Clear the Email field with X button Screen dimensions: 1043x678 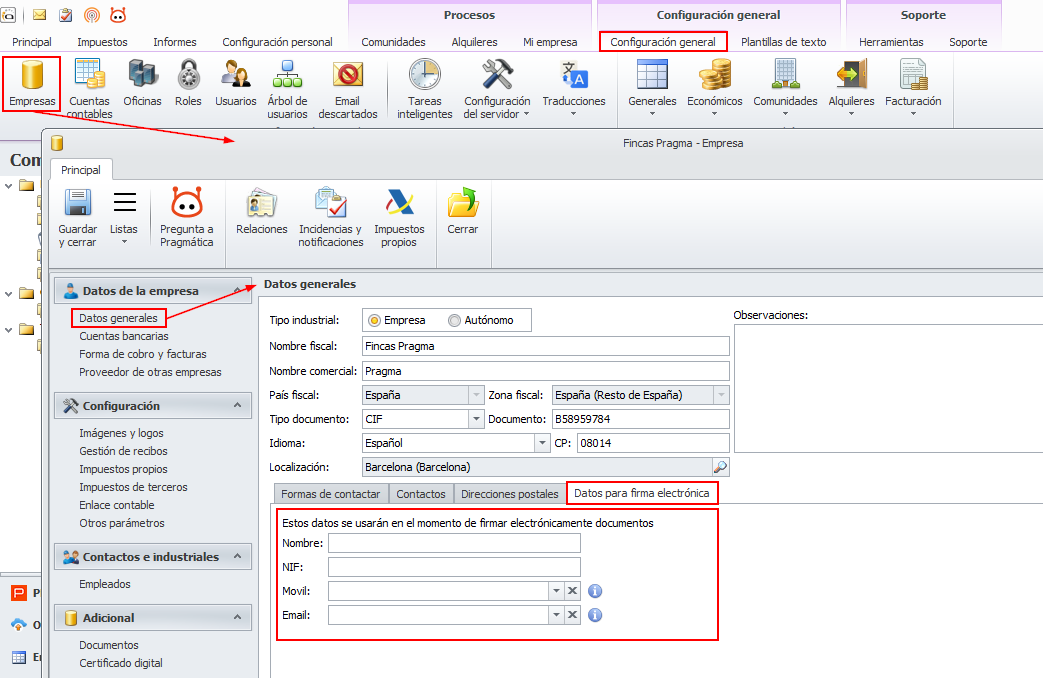pos(572,615)
